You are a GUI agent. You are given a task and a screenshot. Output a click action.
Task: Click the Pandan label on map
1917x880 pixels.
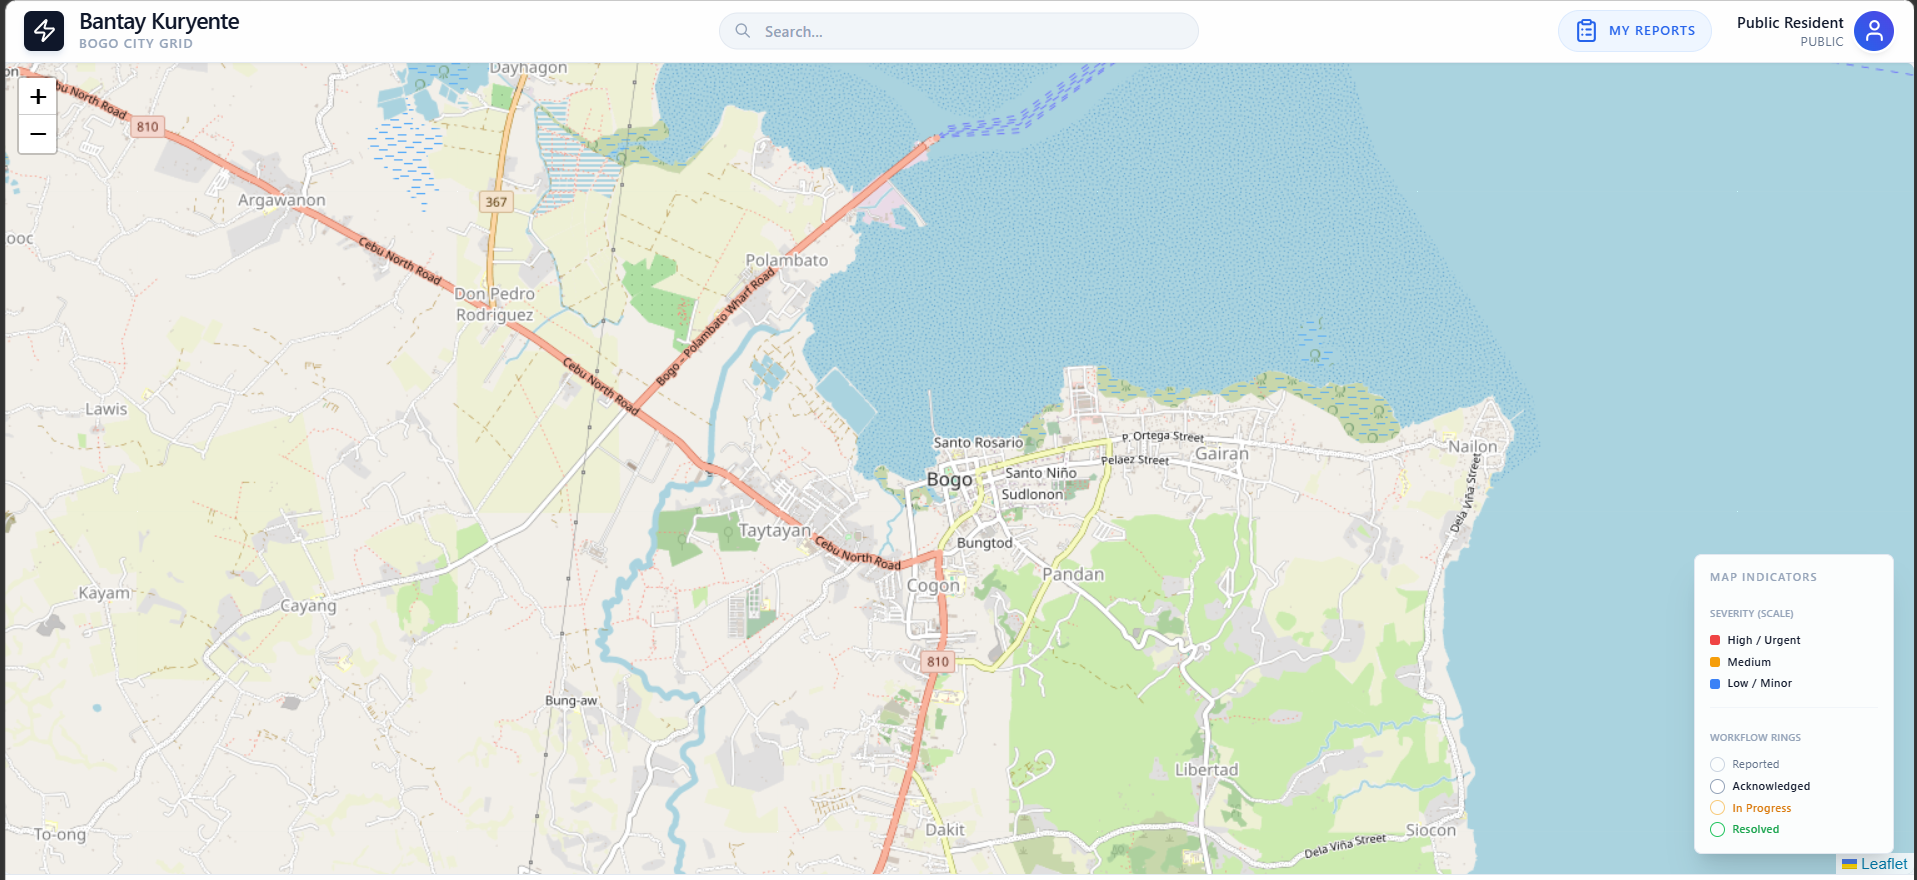(1073, 575)
